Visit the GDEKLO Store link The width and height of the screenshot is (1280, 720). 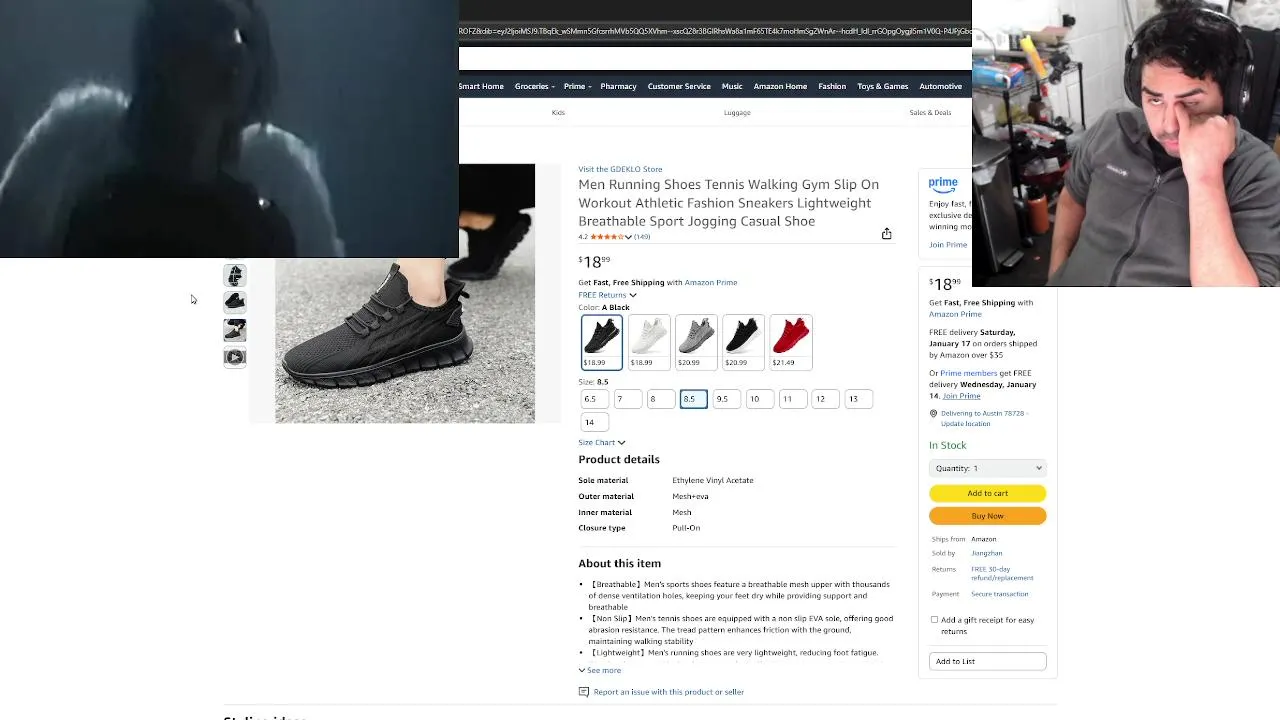[x=620, y=169]
